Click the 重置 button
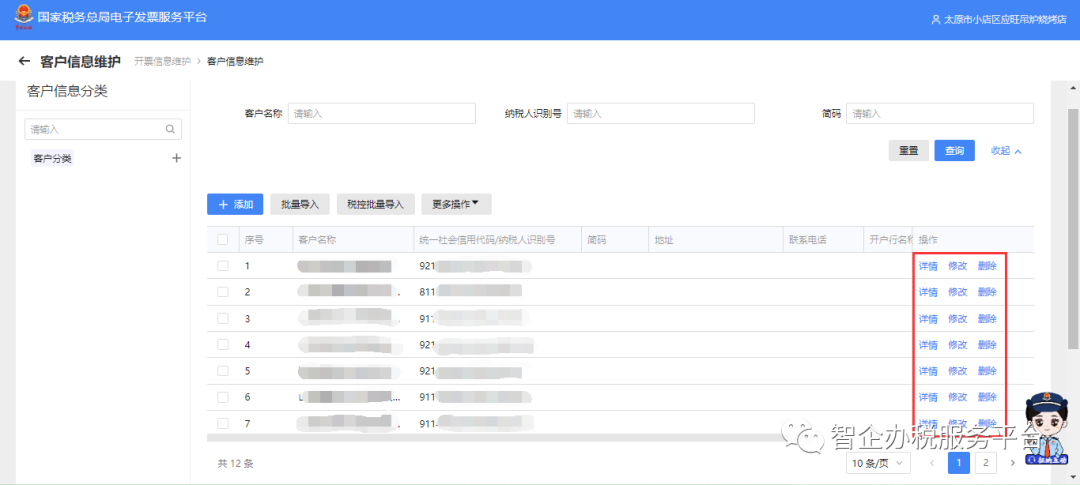This screenshot has height=485, width=1080. 908,151
